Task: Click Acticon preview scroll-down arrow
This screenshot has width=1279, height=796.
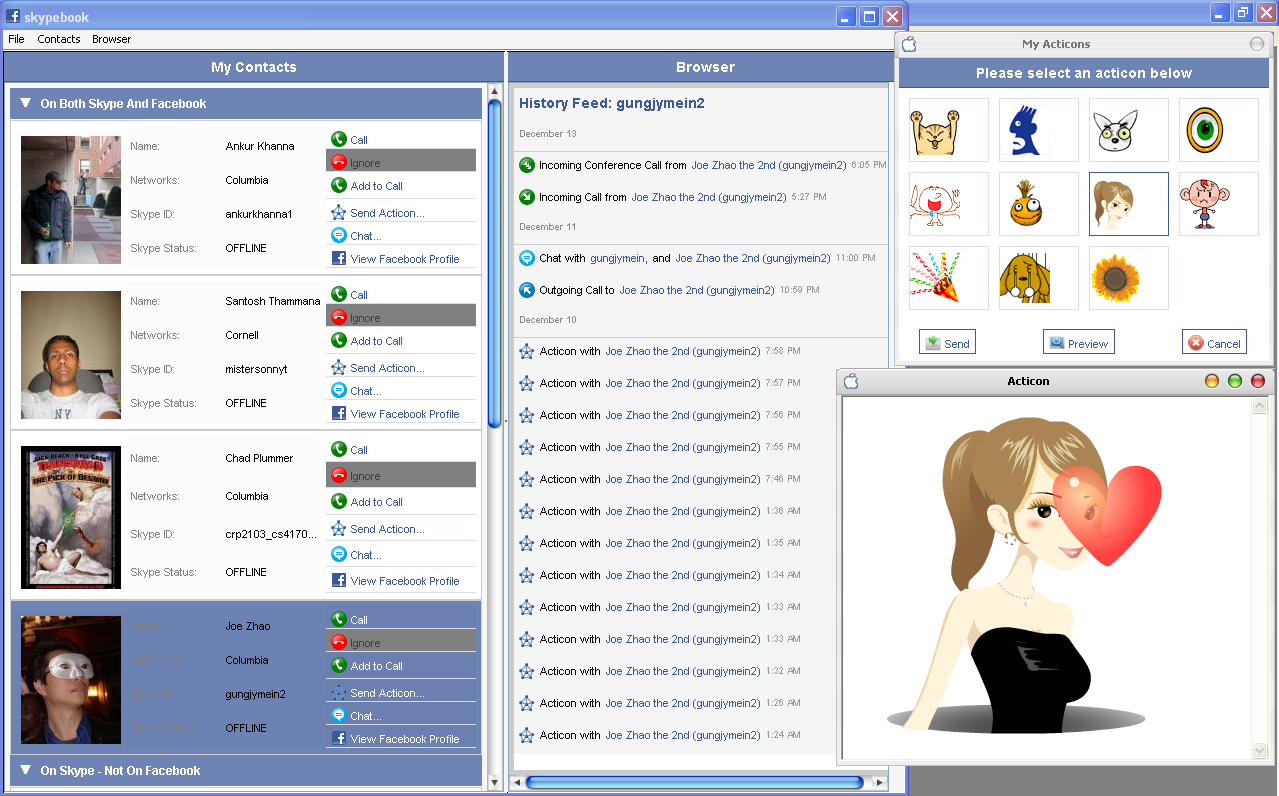Action: click(1260, 750)
